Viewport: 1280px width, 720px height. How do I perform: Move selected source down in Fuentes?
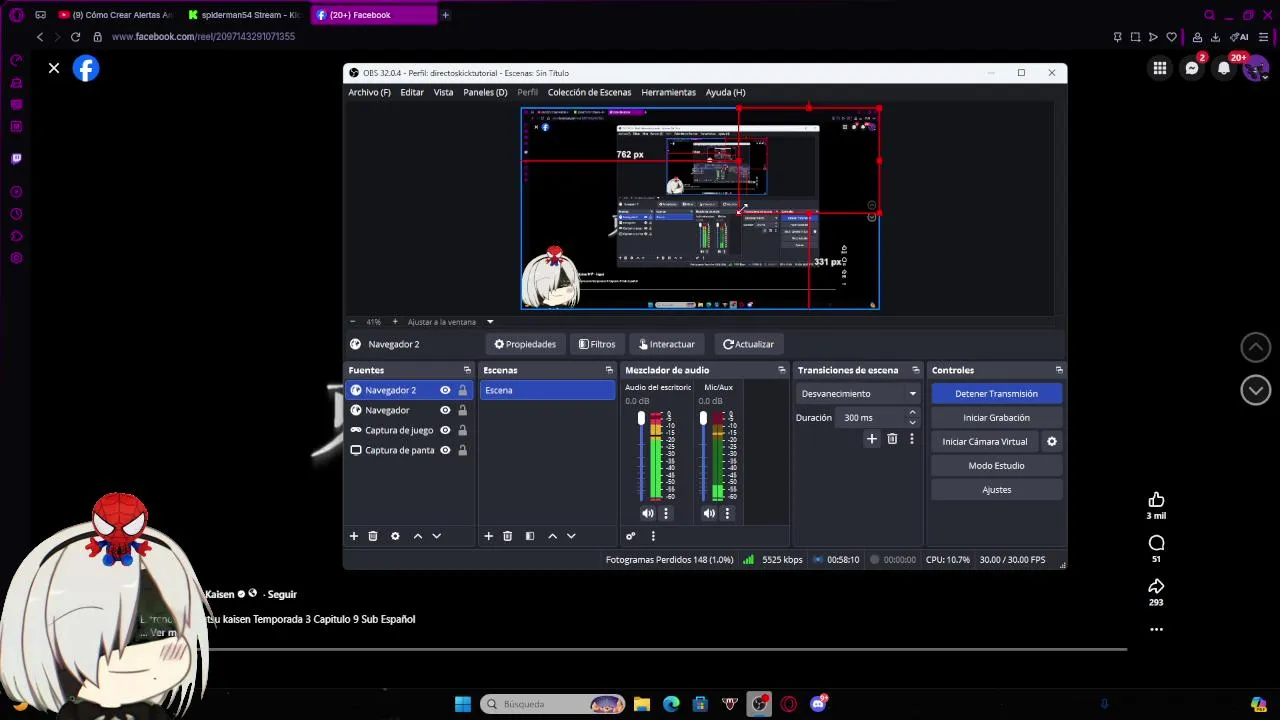coord(436,536)
